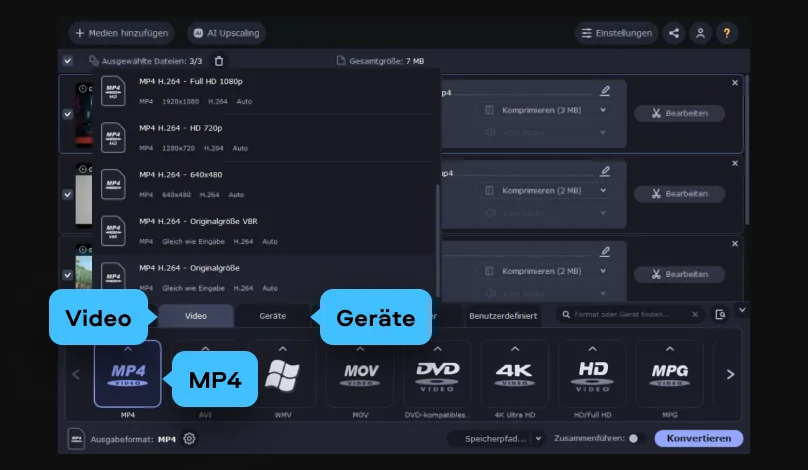Click the Medien hinzufügen button
Viewport: 808px width, 470px height.
click(x=122, y=33)
